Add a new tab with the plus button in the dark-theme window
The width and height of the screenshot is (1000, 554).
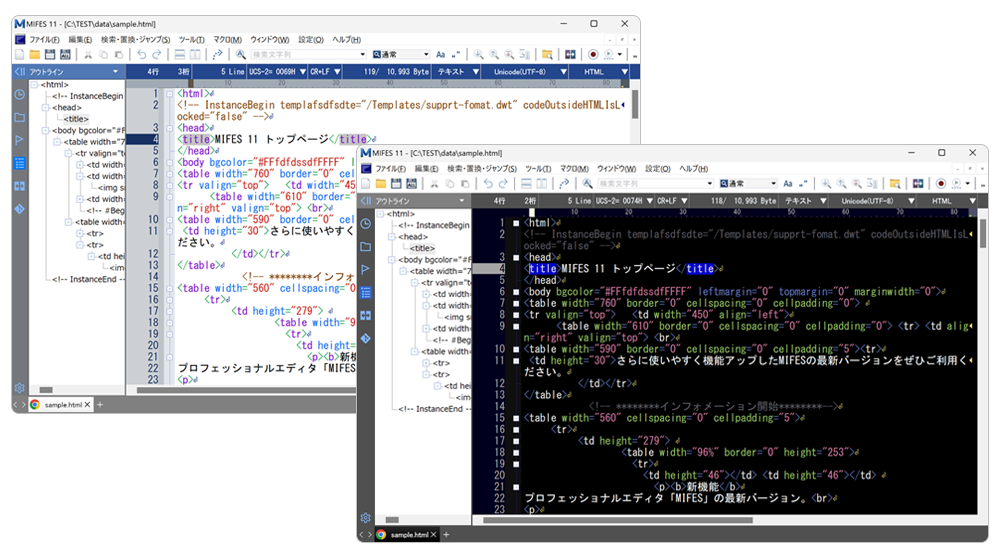coord(446,535)
